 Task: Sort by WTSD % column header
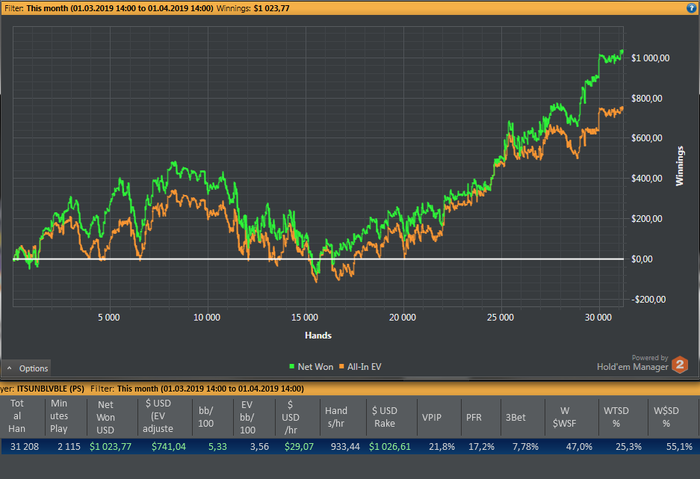coord(623,417)
